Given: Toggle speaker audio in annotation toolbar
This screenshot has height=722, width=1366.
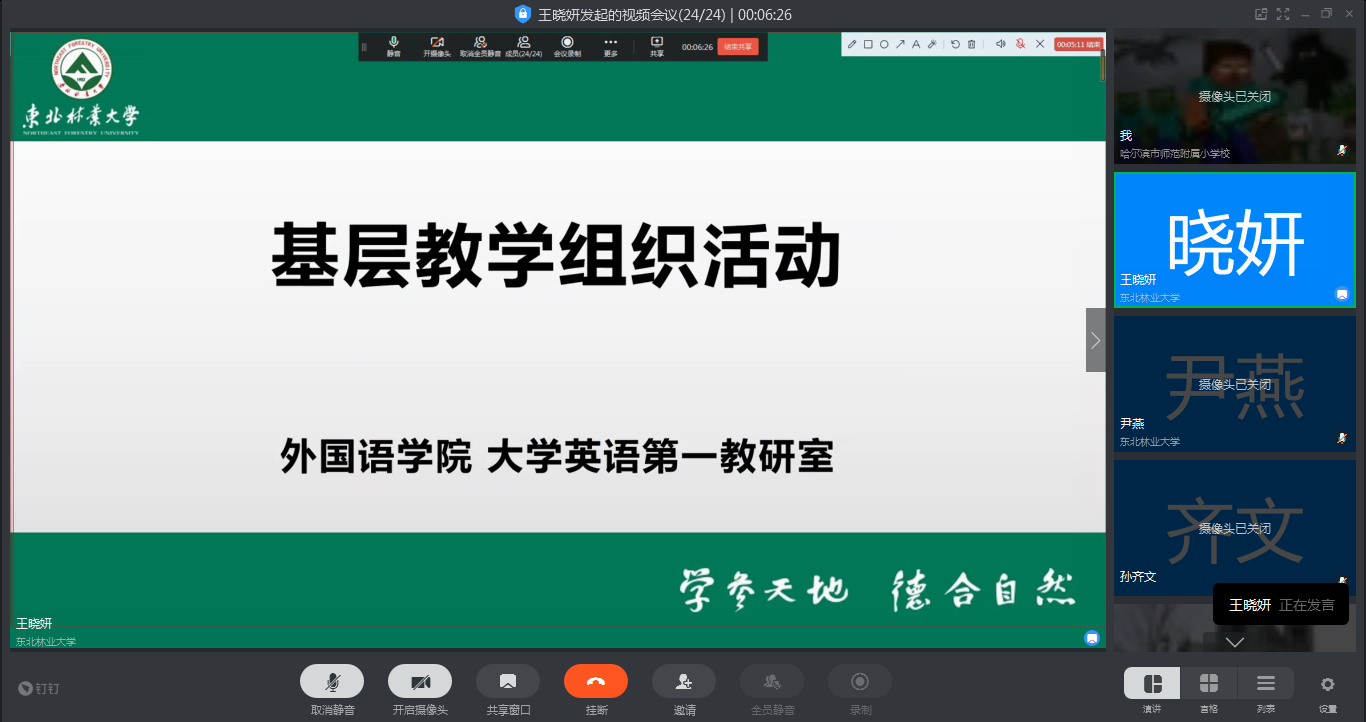Looking at the screenshot, I should click(x=1001, y=44).
